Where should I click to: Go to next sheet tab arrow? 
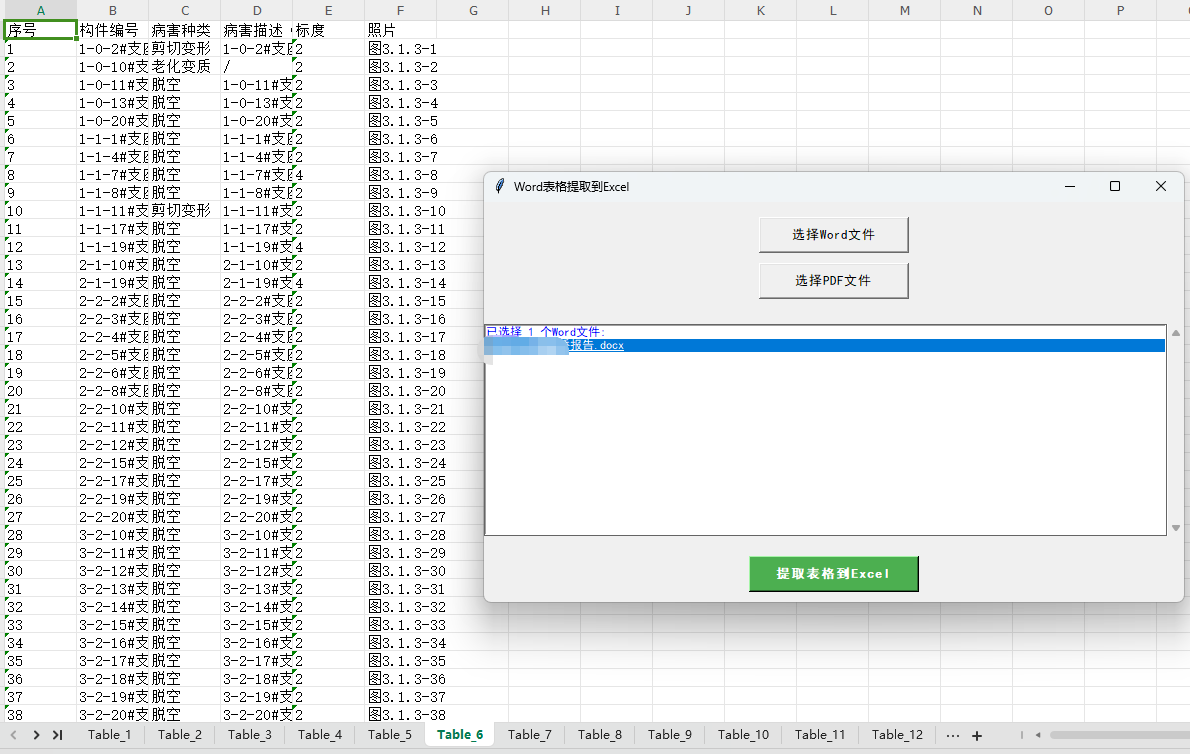(36, 735)
